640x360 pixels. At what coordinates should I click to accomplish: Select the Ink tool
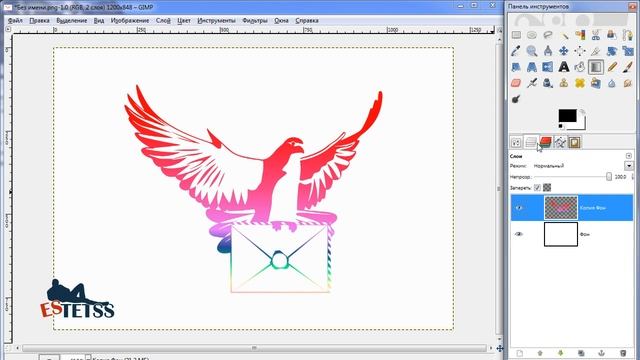547,83
